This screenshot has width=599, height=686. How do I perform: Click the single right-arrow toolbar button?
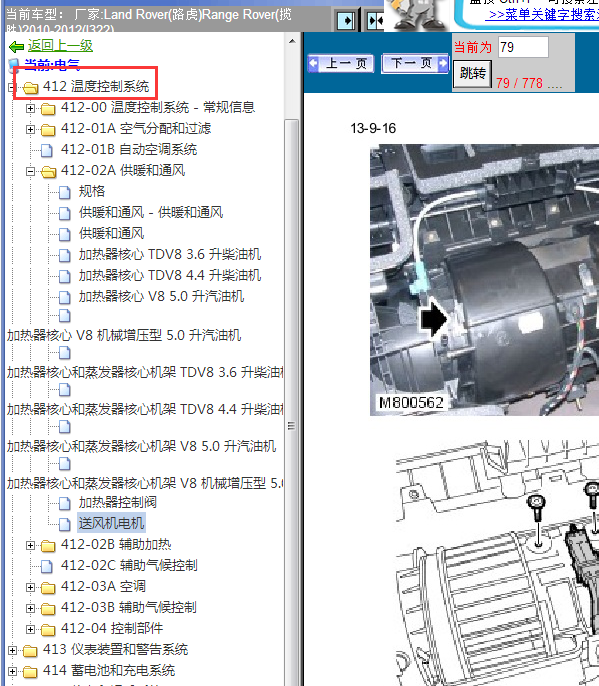(x=346, y=20)
